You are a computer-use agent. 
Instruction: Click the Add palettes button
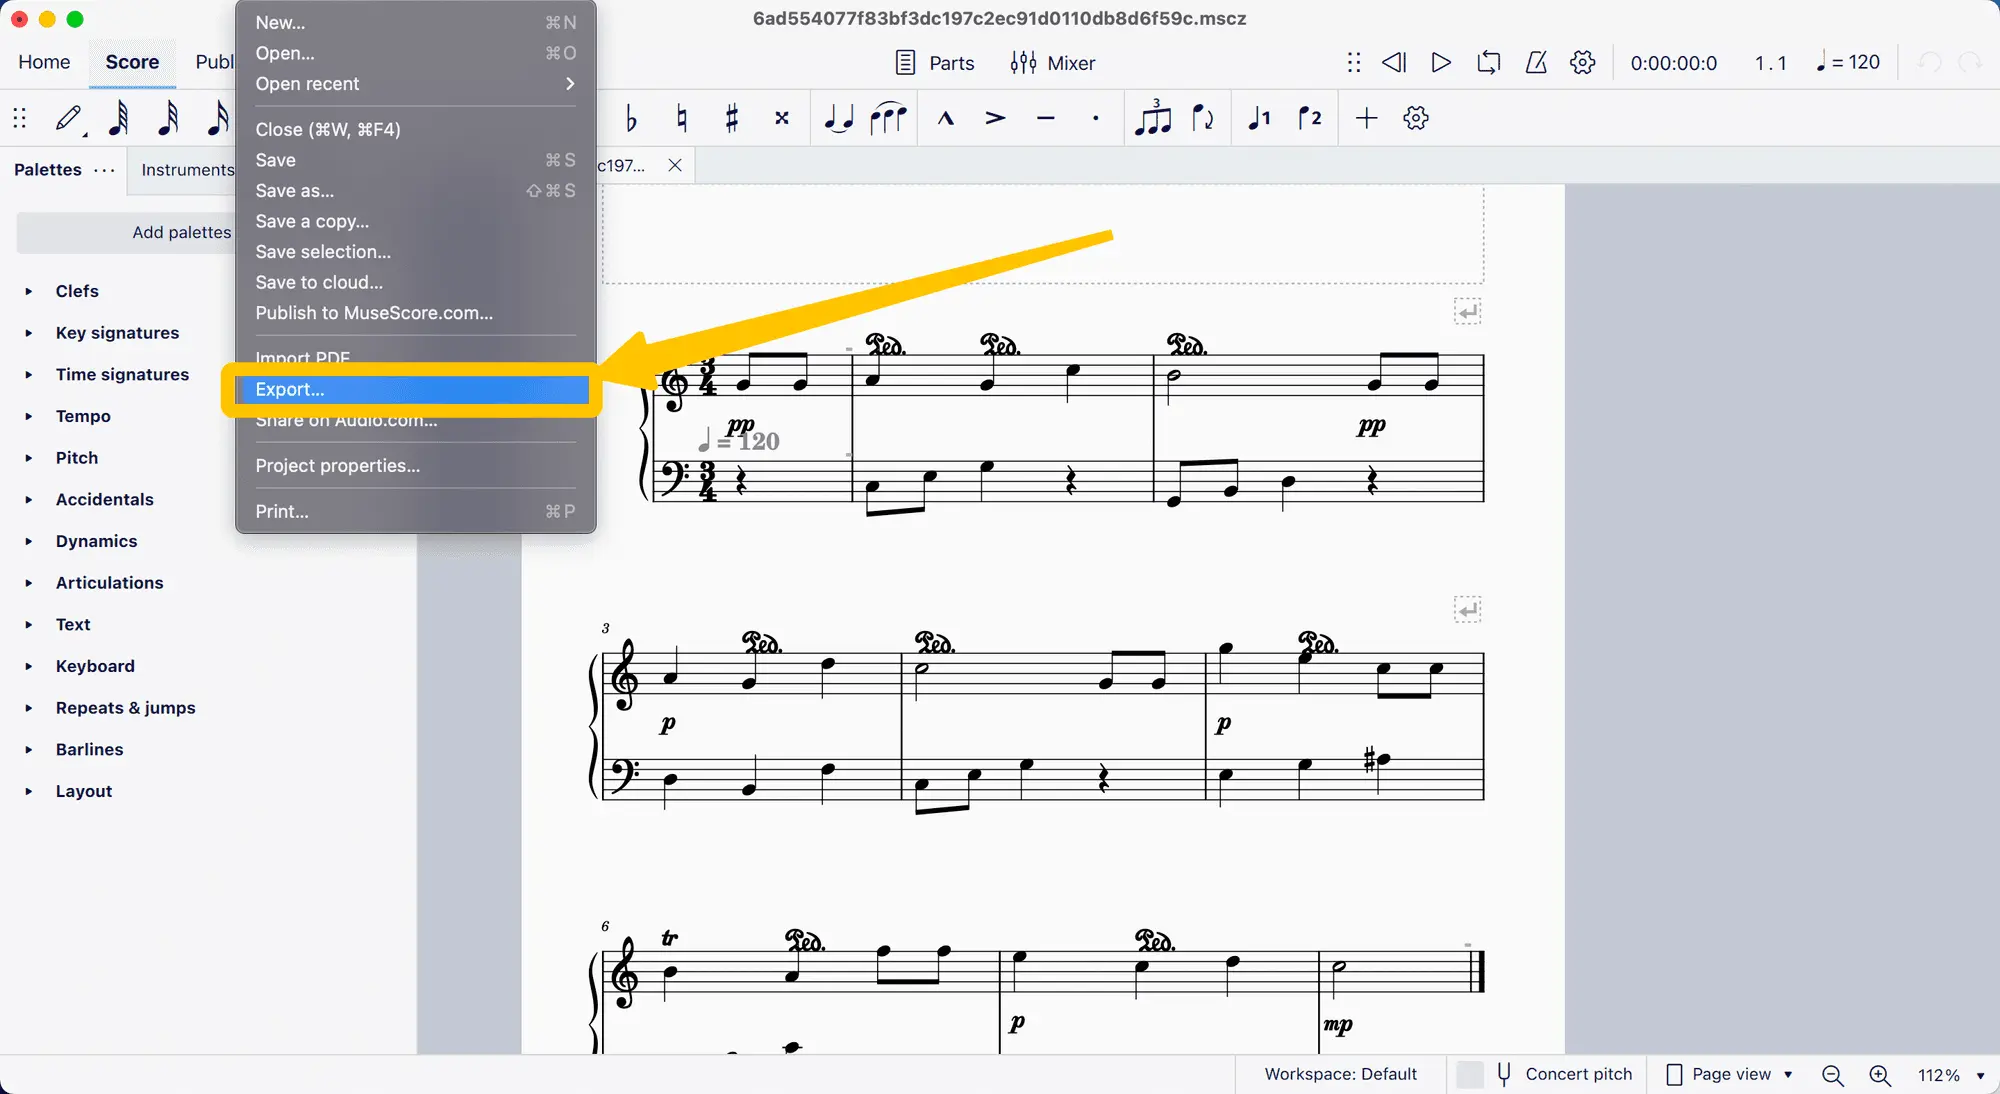pos(126,232)
